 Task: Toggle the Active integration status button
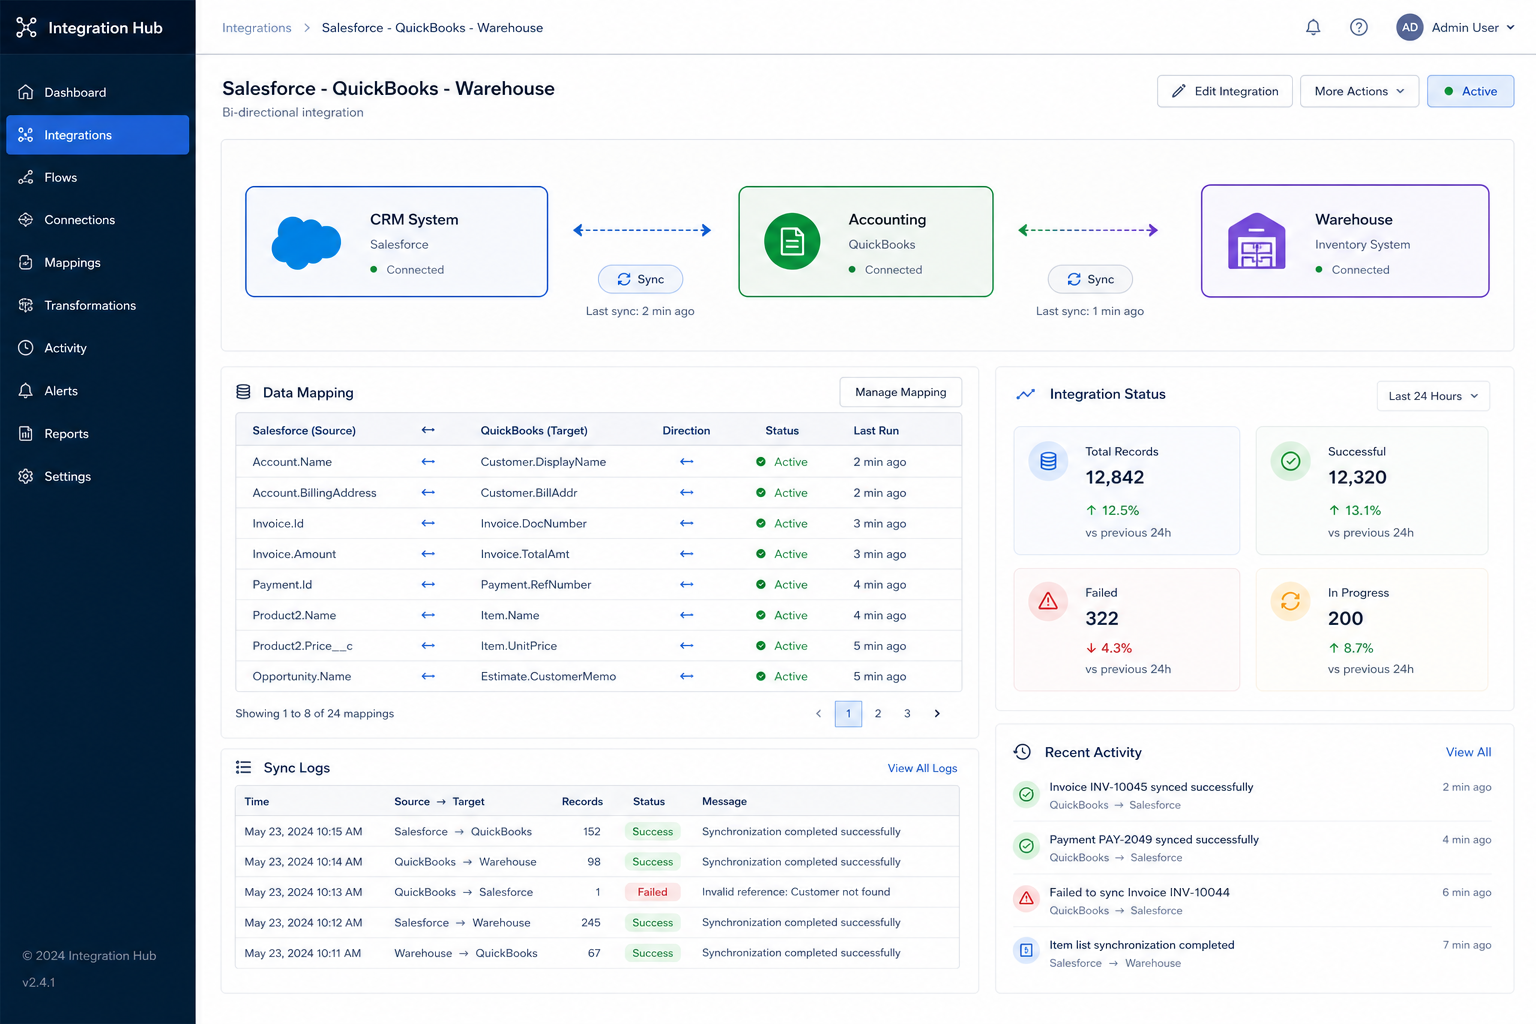click(1470, 91)
